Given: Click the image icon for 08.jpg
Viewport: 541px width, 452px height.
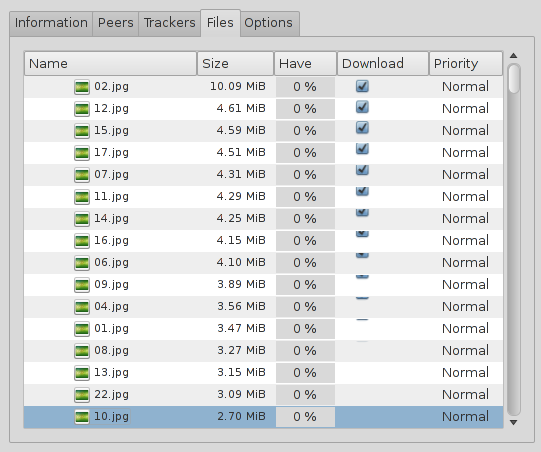Looking at the screenshot, I should point(82,351).
